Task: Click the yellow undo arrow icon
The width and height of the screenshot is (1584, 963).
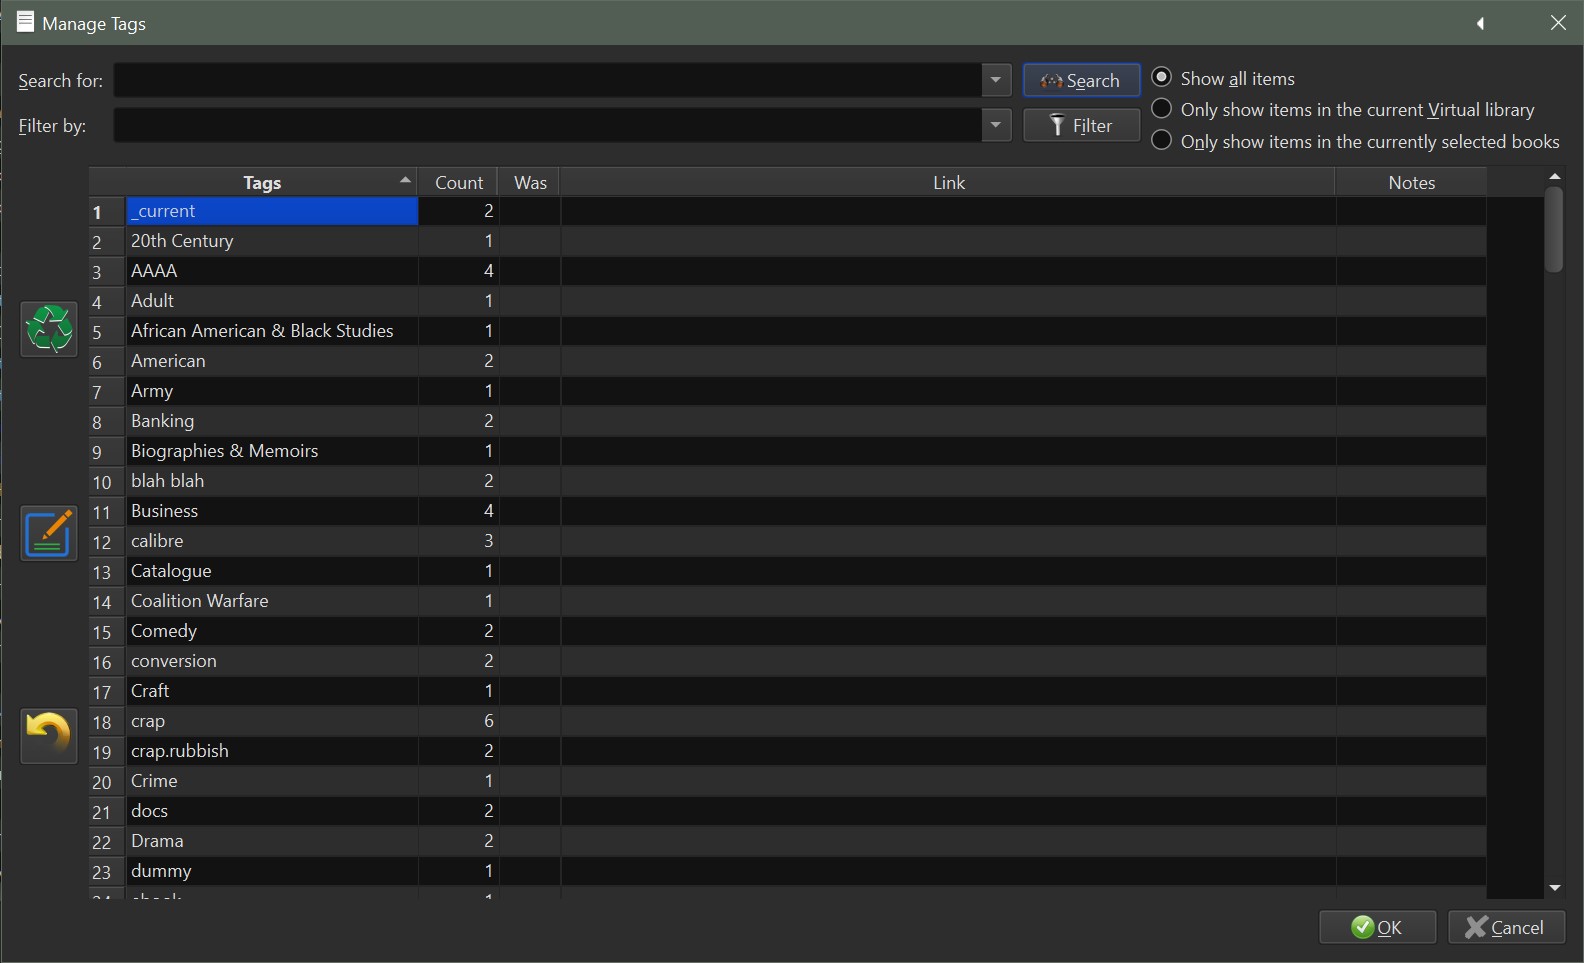Action: pyautogui.click(x=49, y=736)
